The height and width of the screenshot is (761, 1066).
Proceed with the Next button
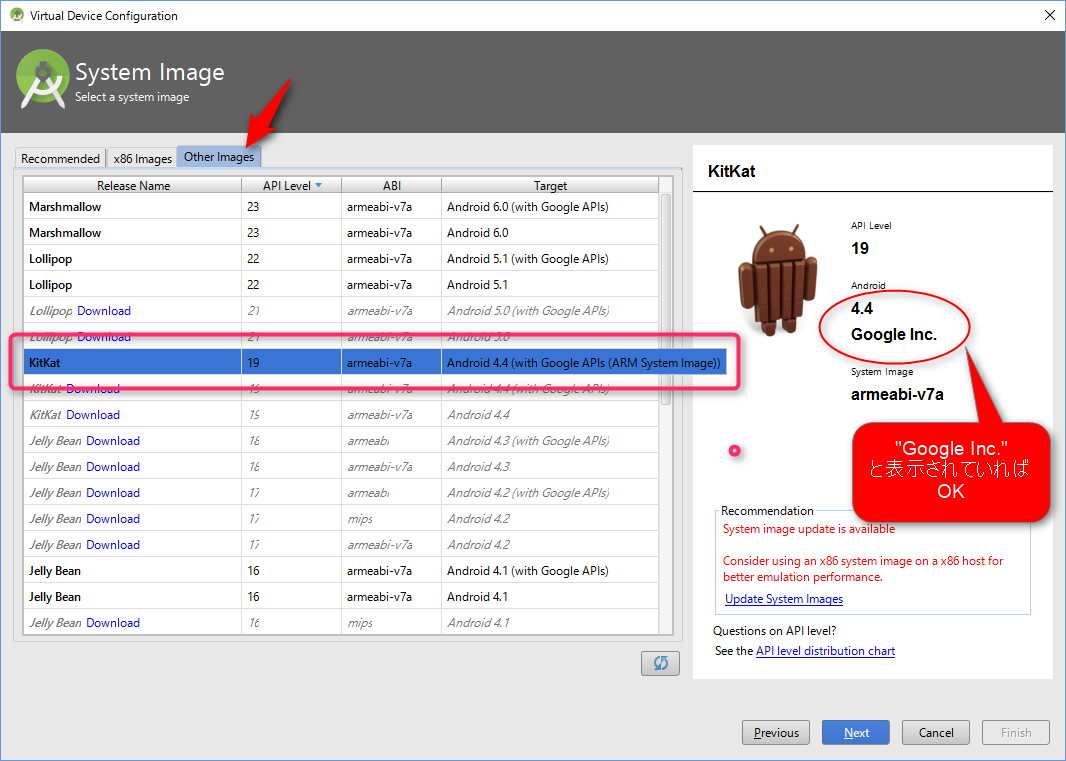click(856, 732)
